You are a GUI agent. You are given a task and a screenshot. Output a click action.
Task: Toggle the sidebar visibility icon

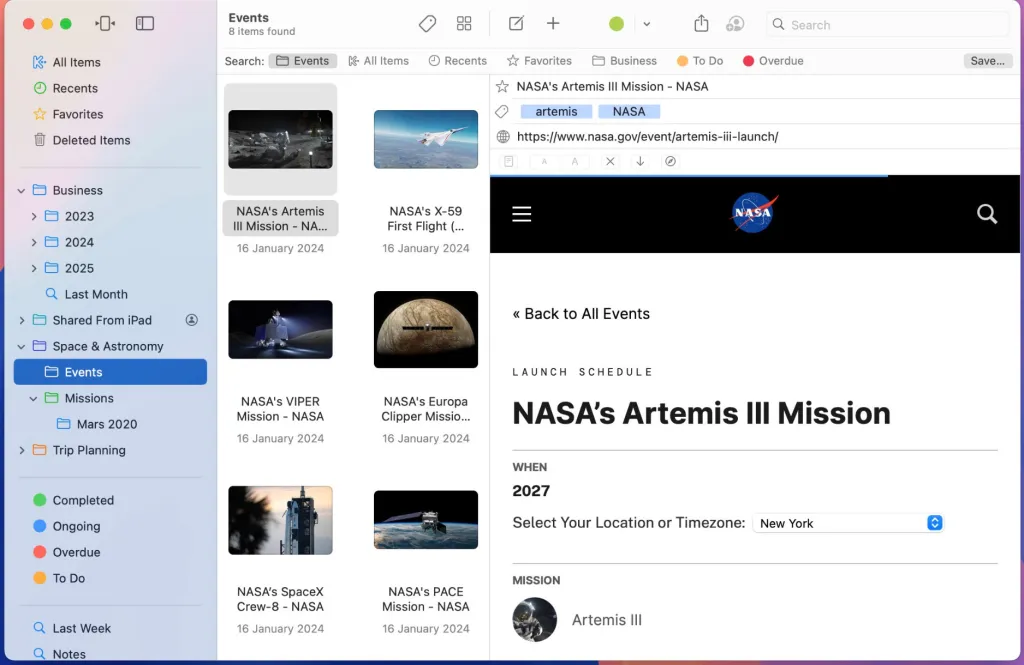click(x=145, y=24)
